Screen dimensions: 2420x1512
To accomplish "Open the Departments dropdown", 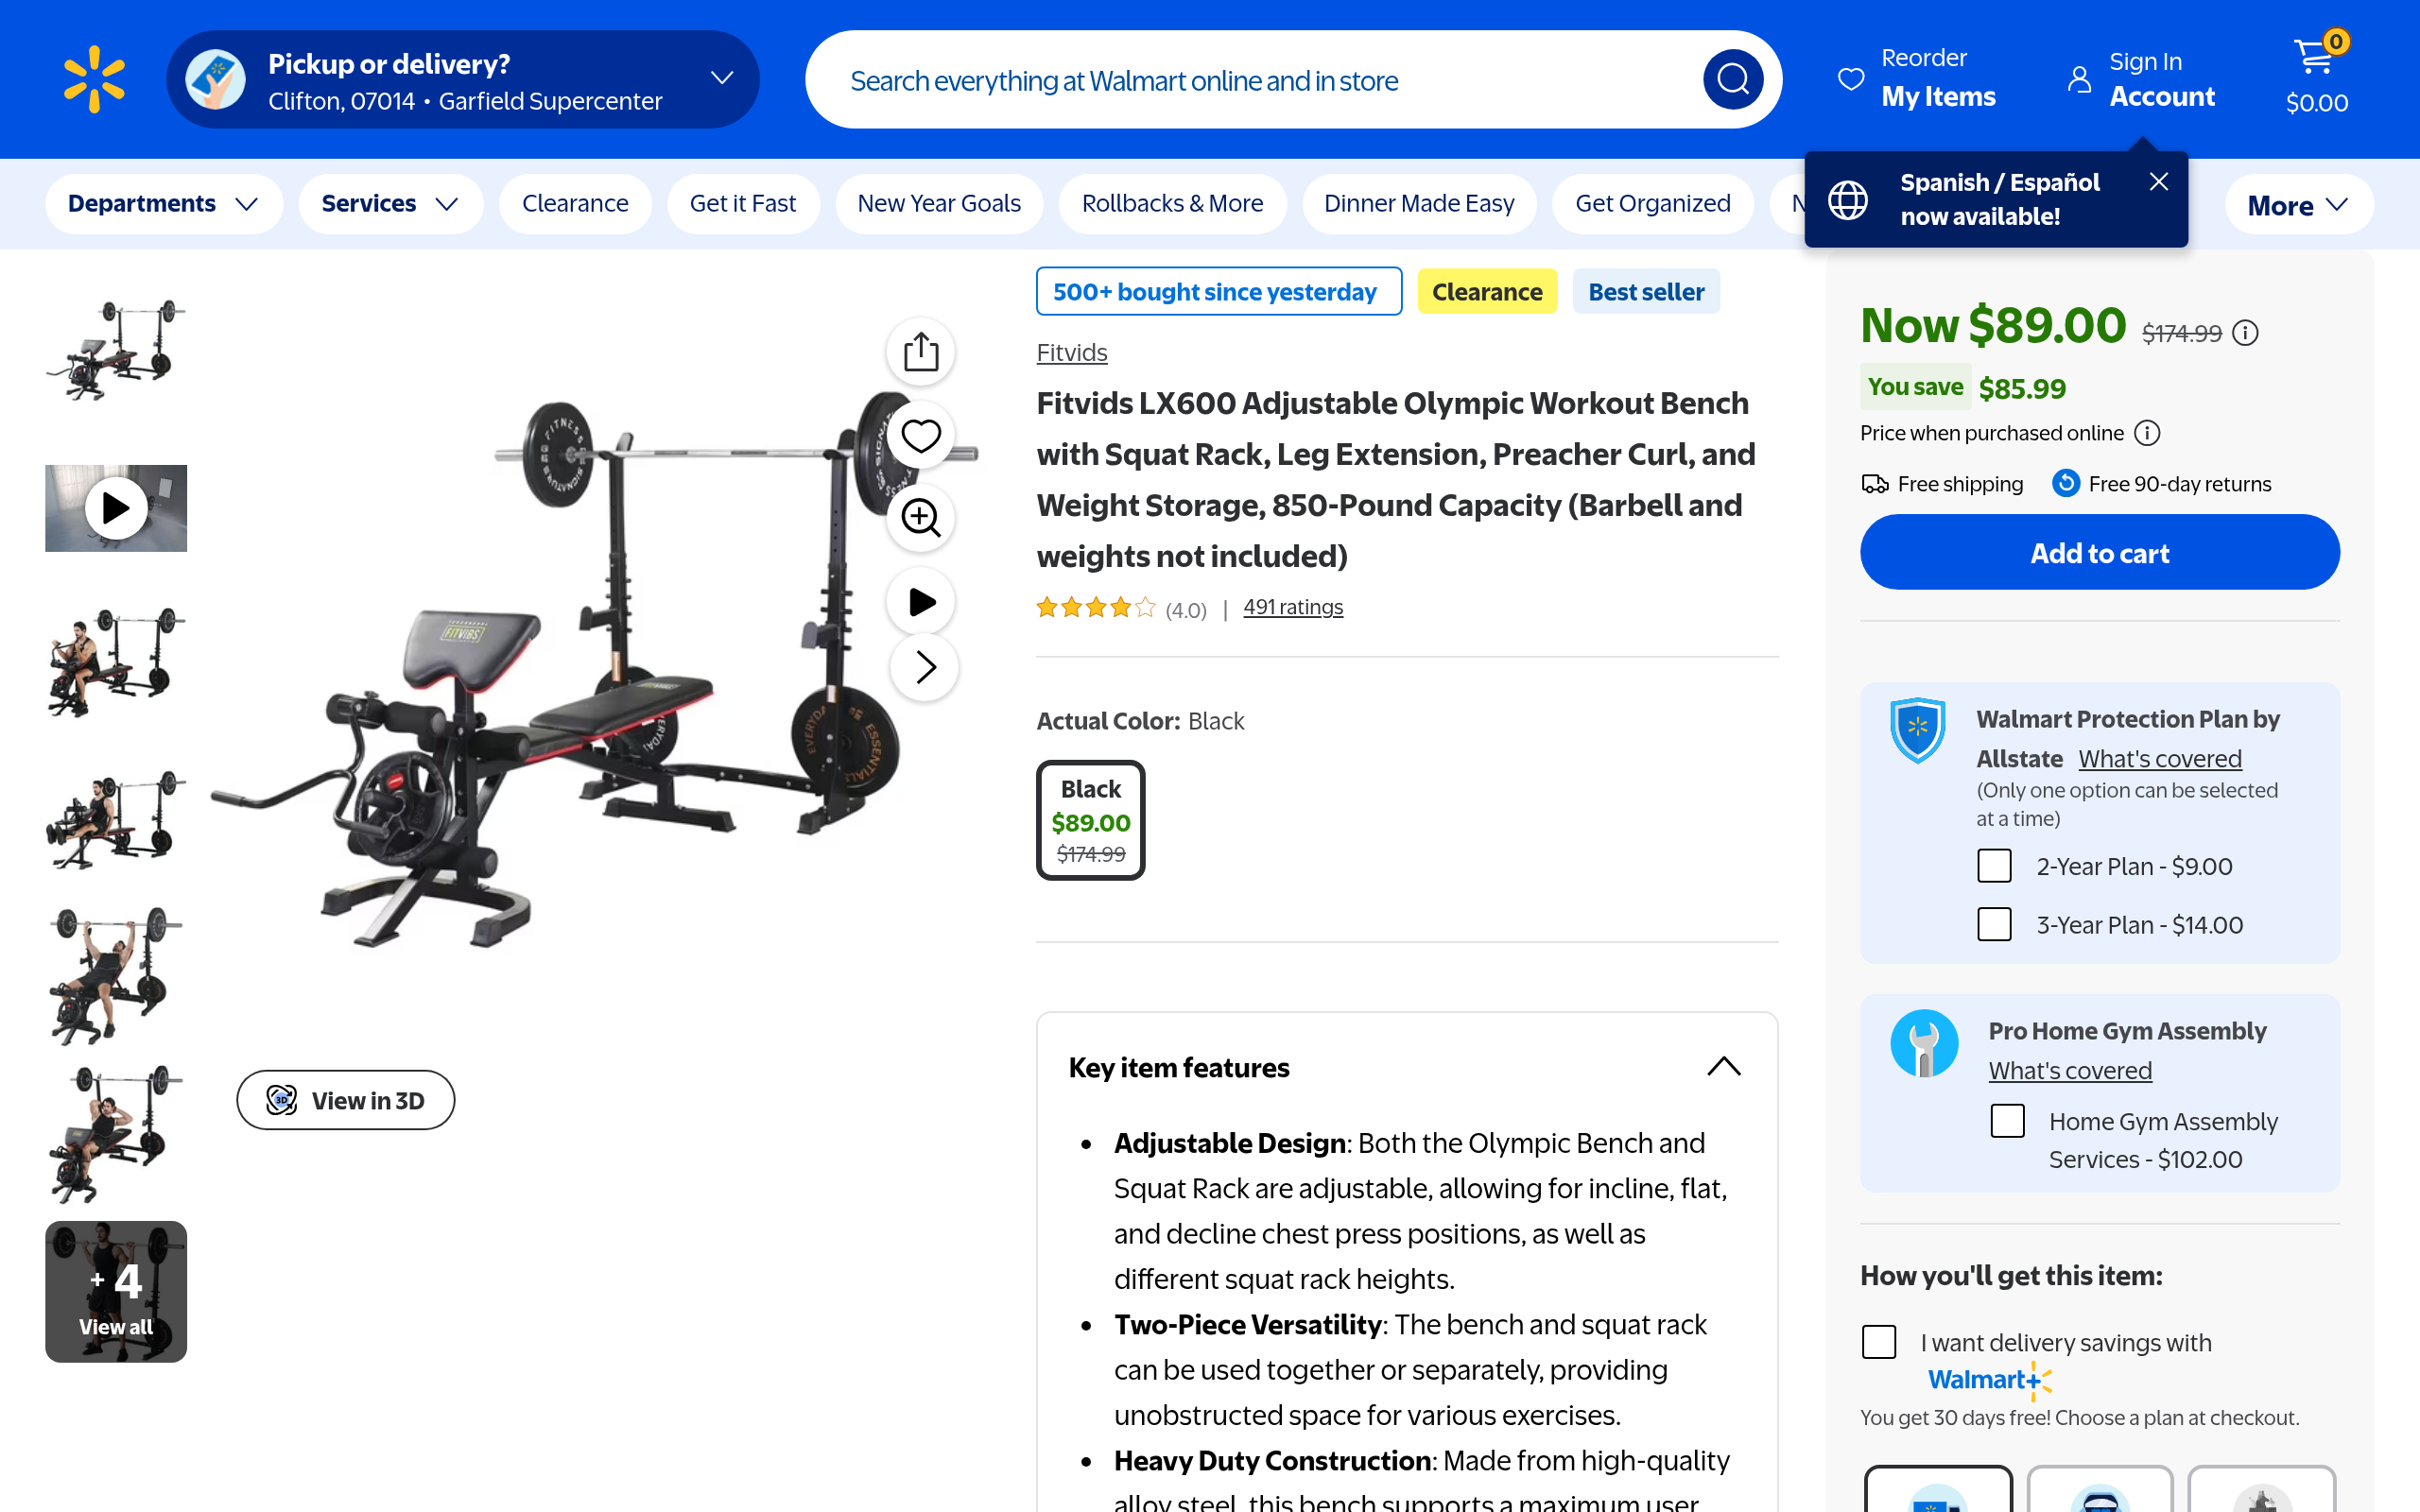I will [x=164, y=204].
